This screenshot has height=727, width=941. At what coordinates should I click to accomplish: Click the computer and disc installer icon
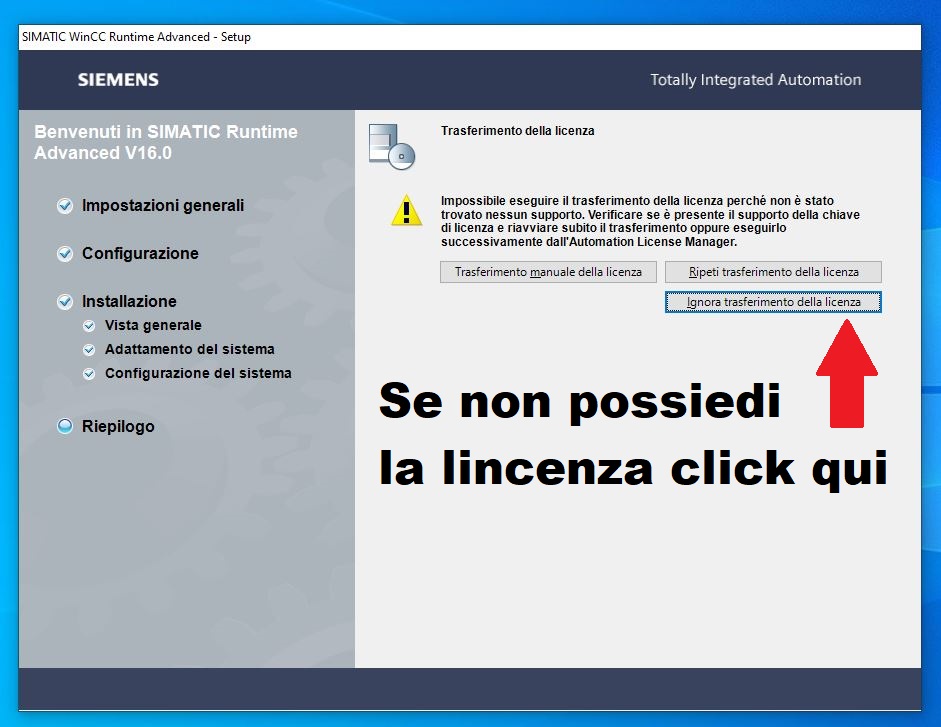pos(392,147)
